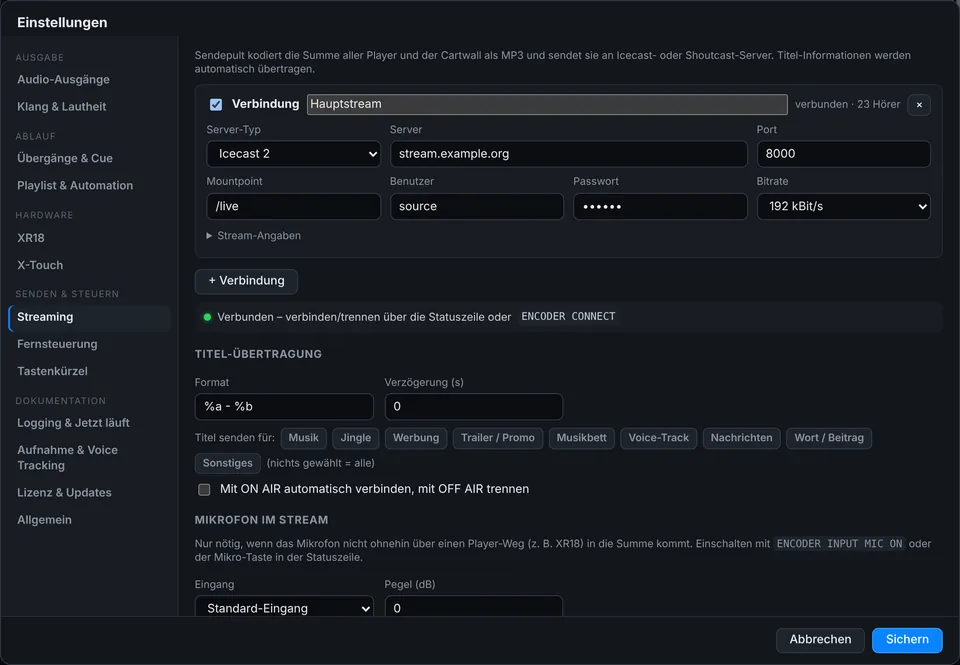960x665 pixels.
Task: Click the MIKROFON IM STREAM section heading
Action: [261, 520]
